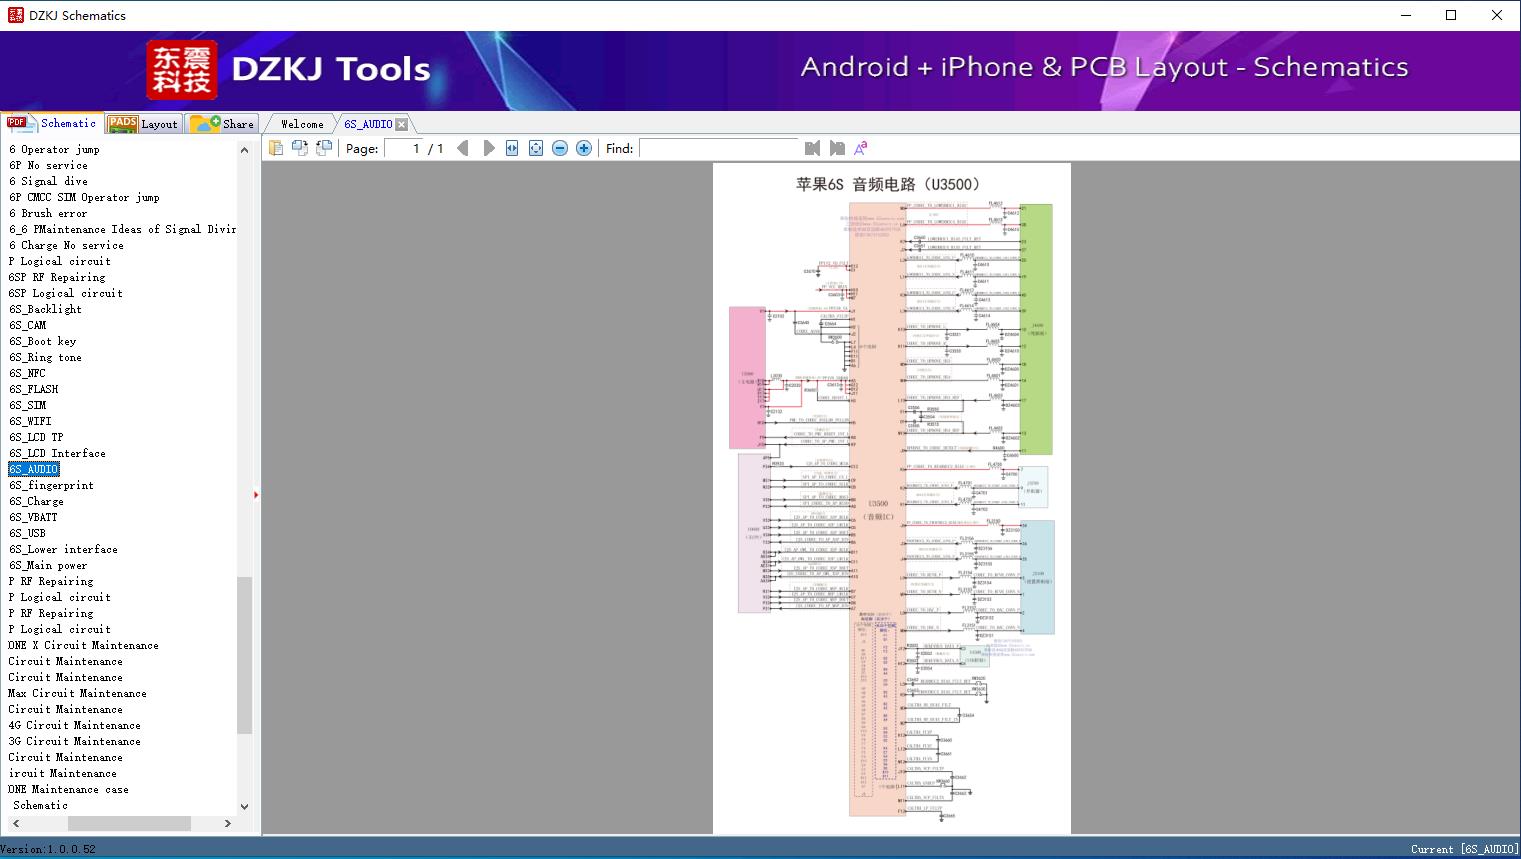Open the 6S_CAM schematic
This screenshot has height=859, width=1521.
tap(27, 325)
